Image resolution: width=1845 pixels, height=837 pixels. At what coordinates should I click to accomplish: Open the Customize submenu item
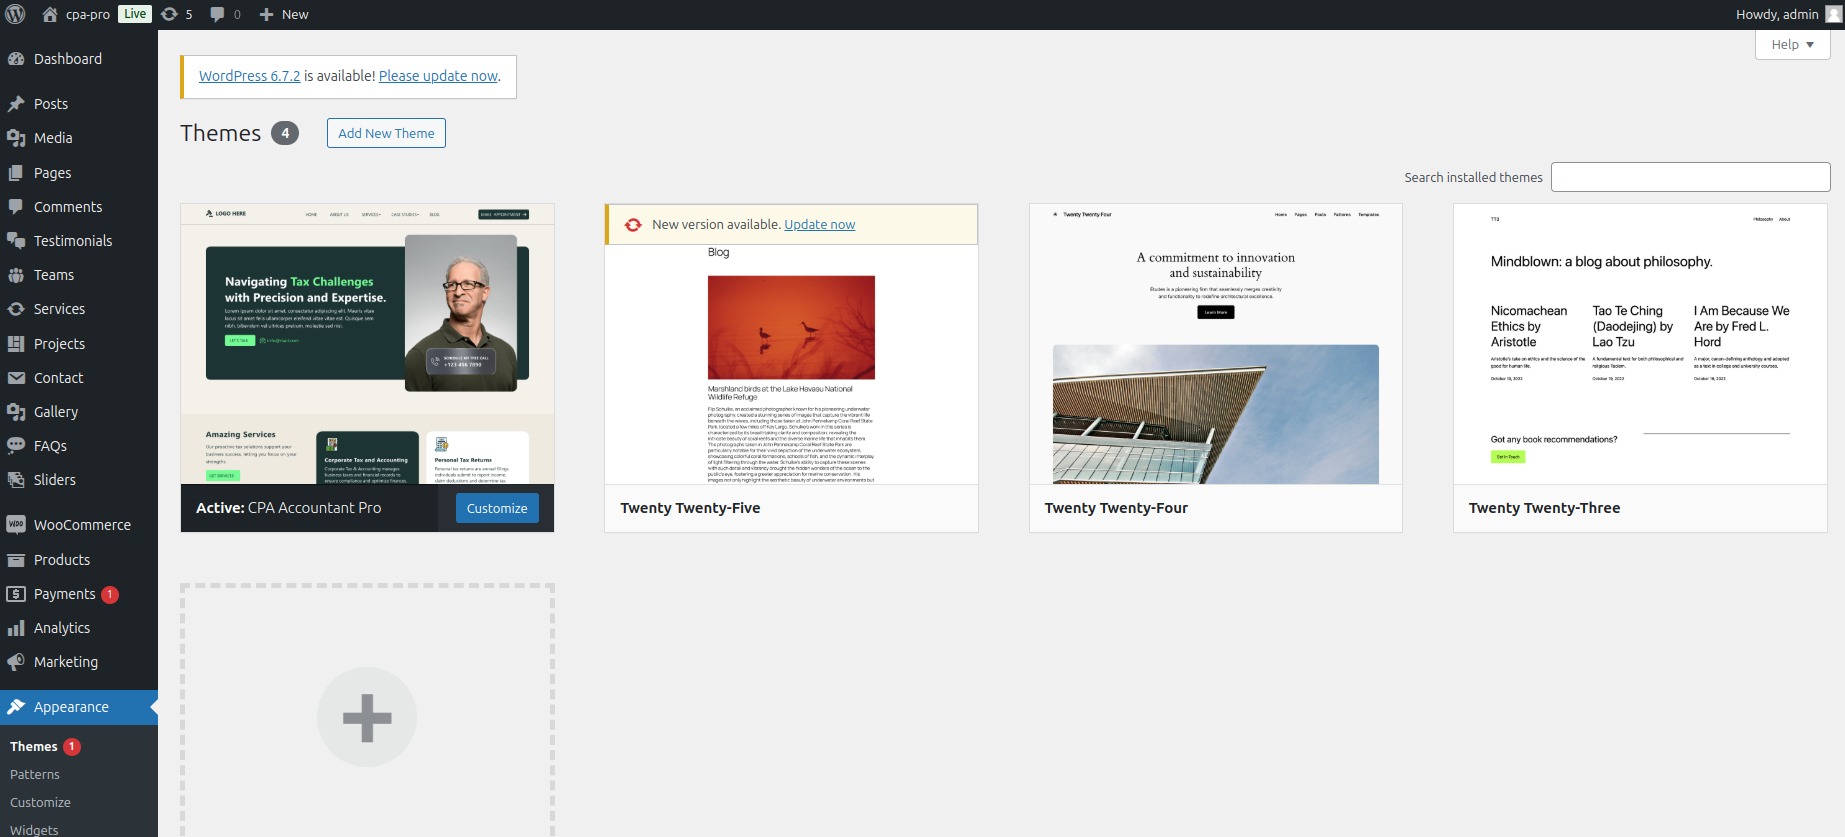(x=40, y=803)
